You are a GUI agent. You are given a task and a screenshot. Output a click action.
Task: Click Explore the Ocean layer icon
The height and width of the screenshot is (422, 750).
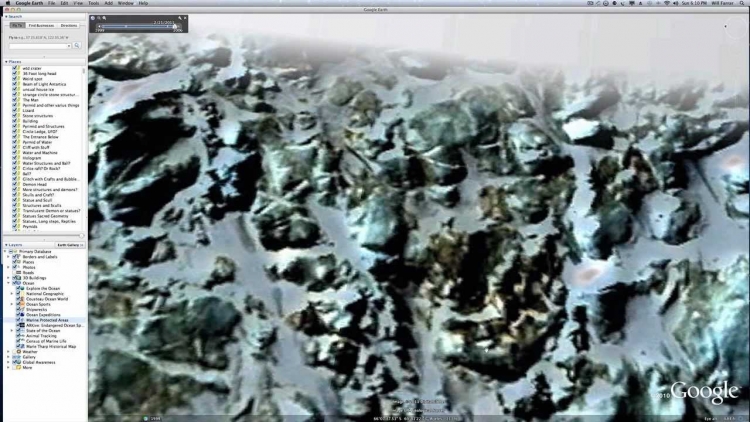click(22, 289)
